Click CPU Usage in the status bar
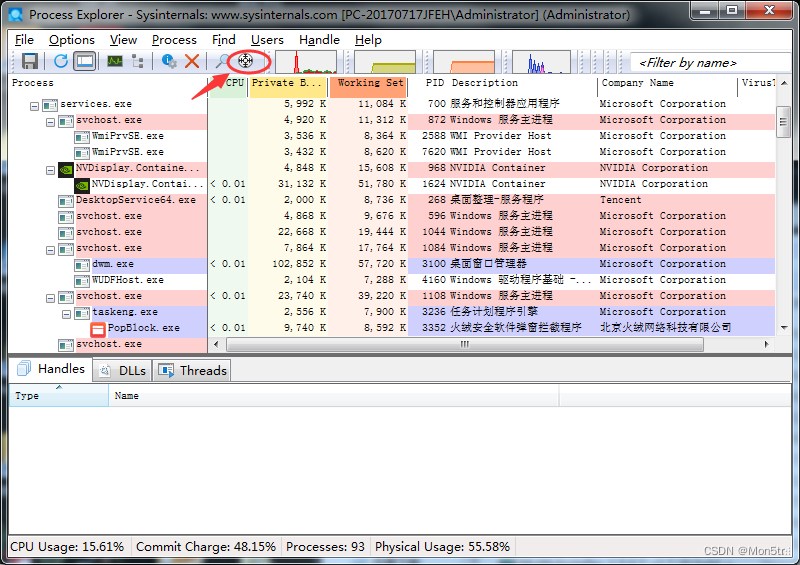The width and height of the screenshot is (800, 565). pos(67,547)
